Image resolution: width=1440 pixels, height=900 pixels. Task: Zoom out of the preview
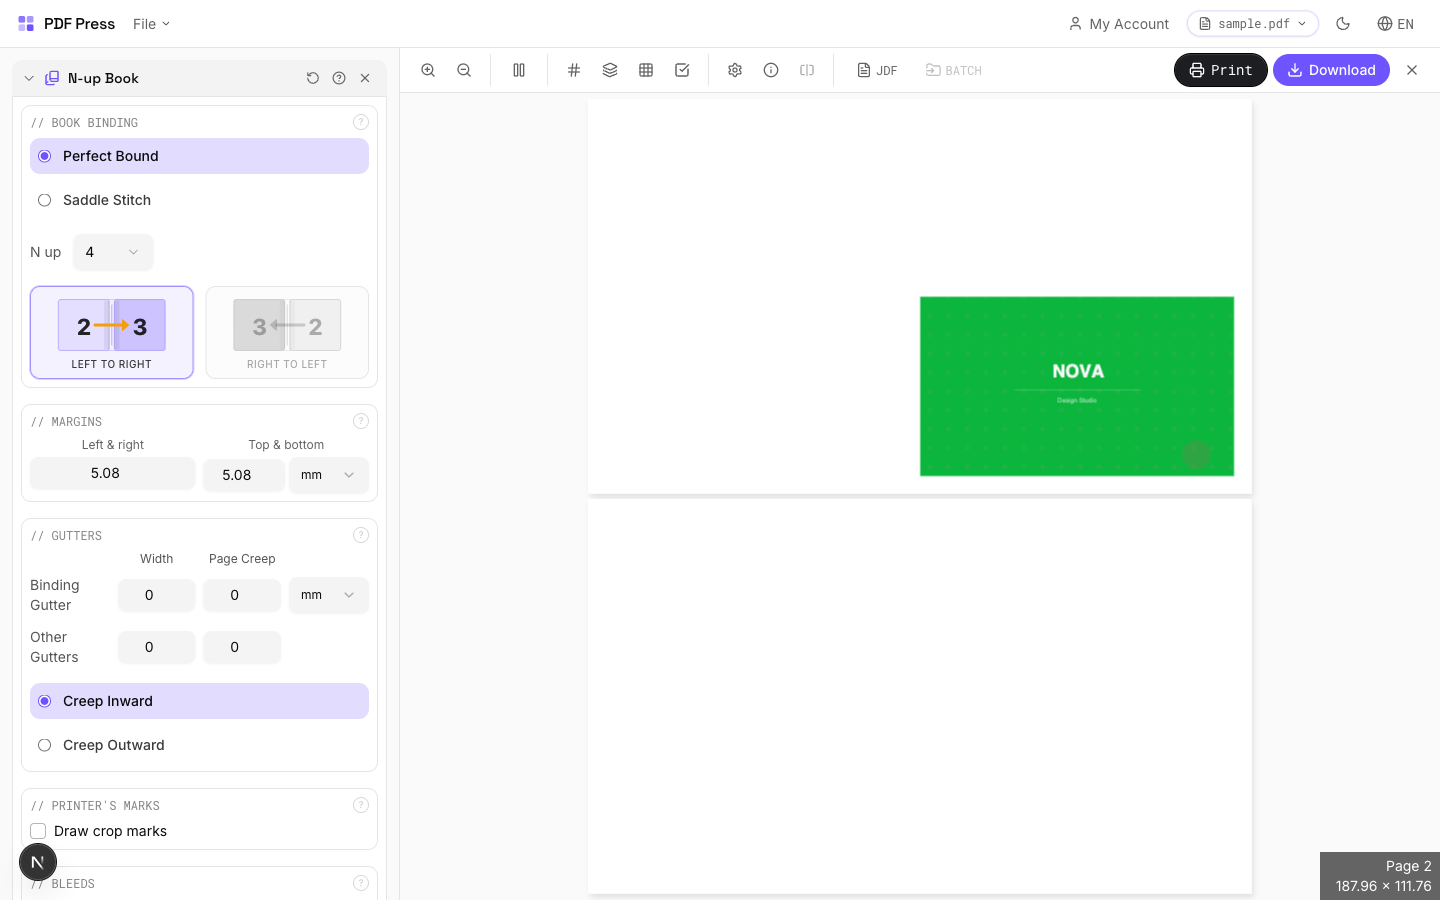[464, 70]
